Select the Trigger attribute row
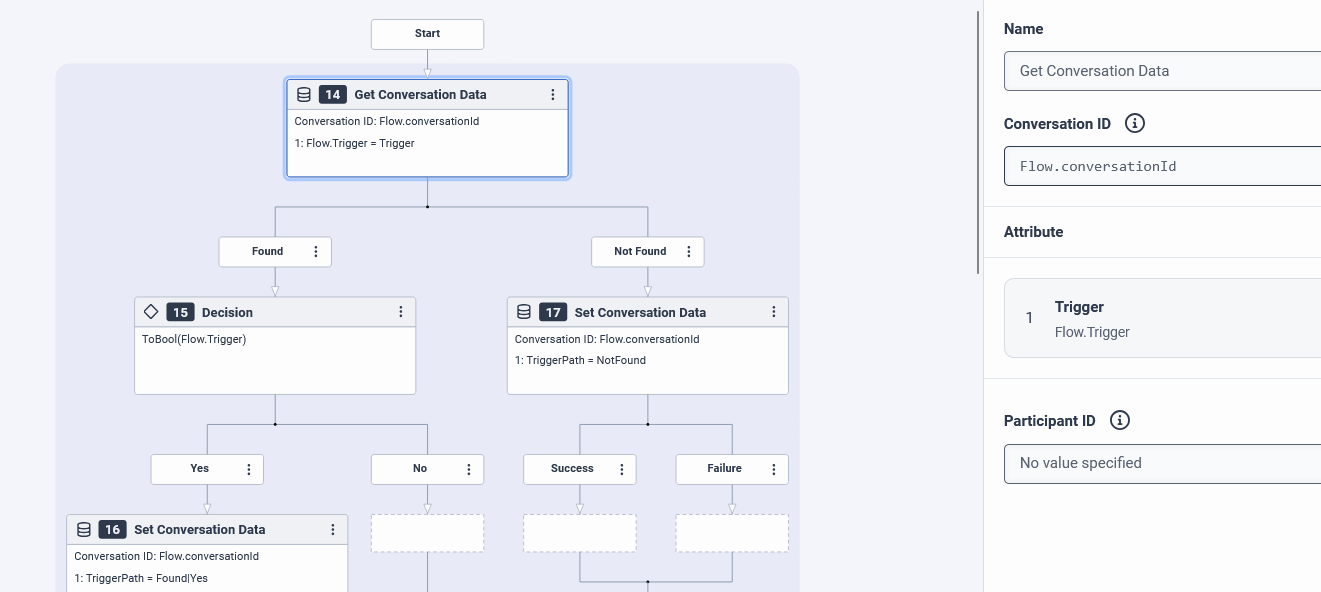The width and height of the screenshot is (1321, 592). [1162, 318]
